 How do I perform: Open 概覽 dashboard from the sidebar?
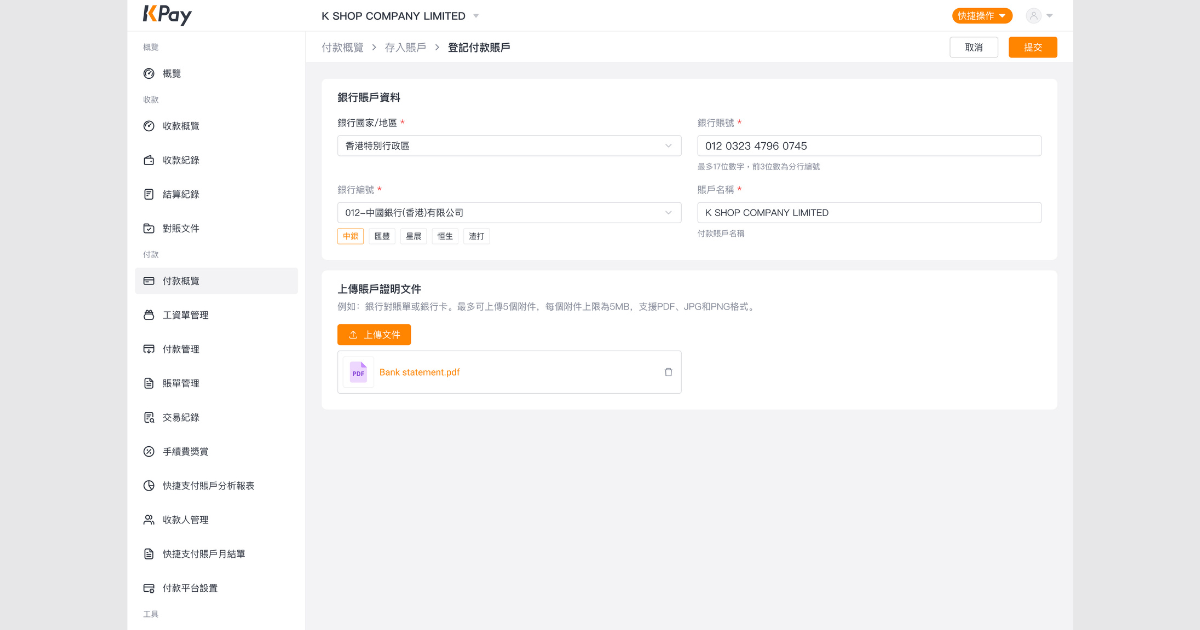click(171, 74)
